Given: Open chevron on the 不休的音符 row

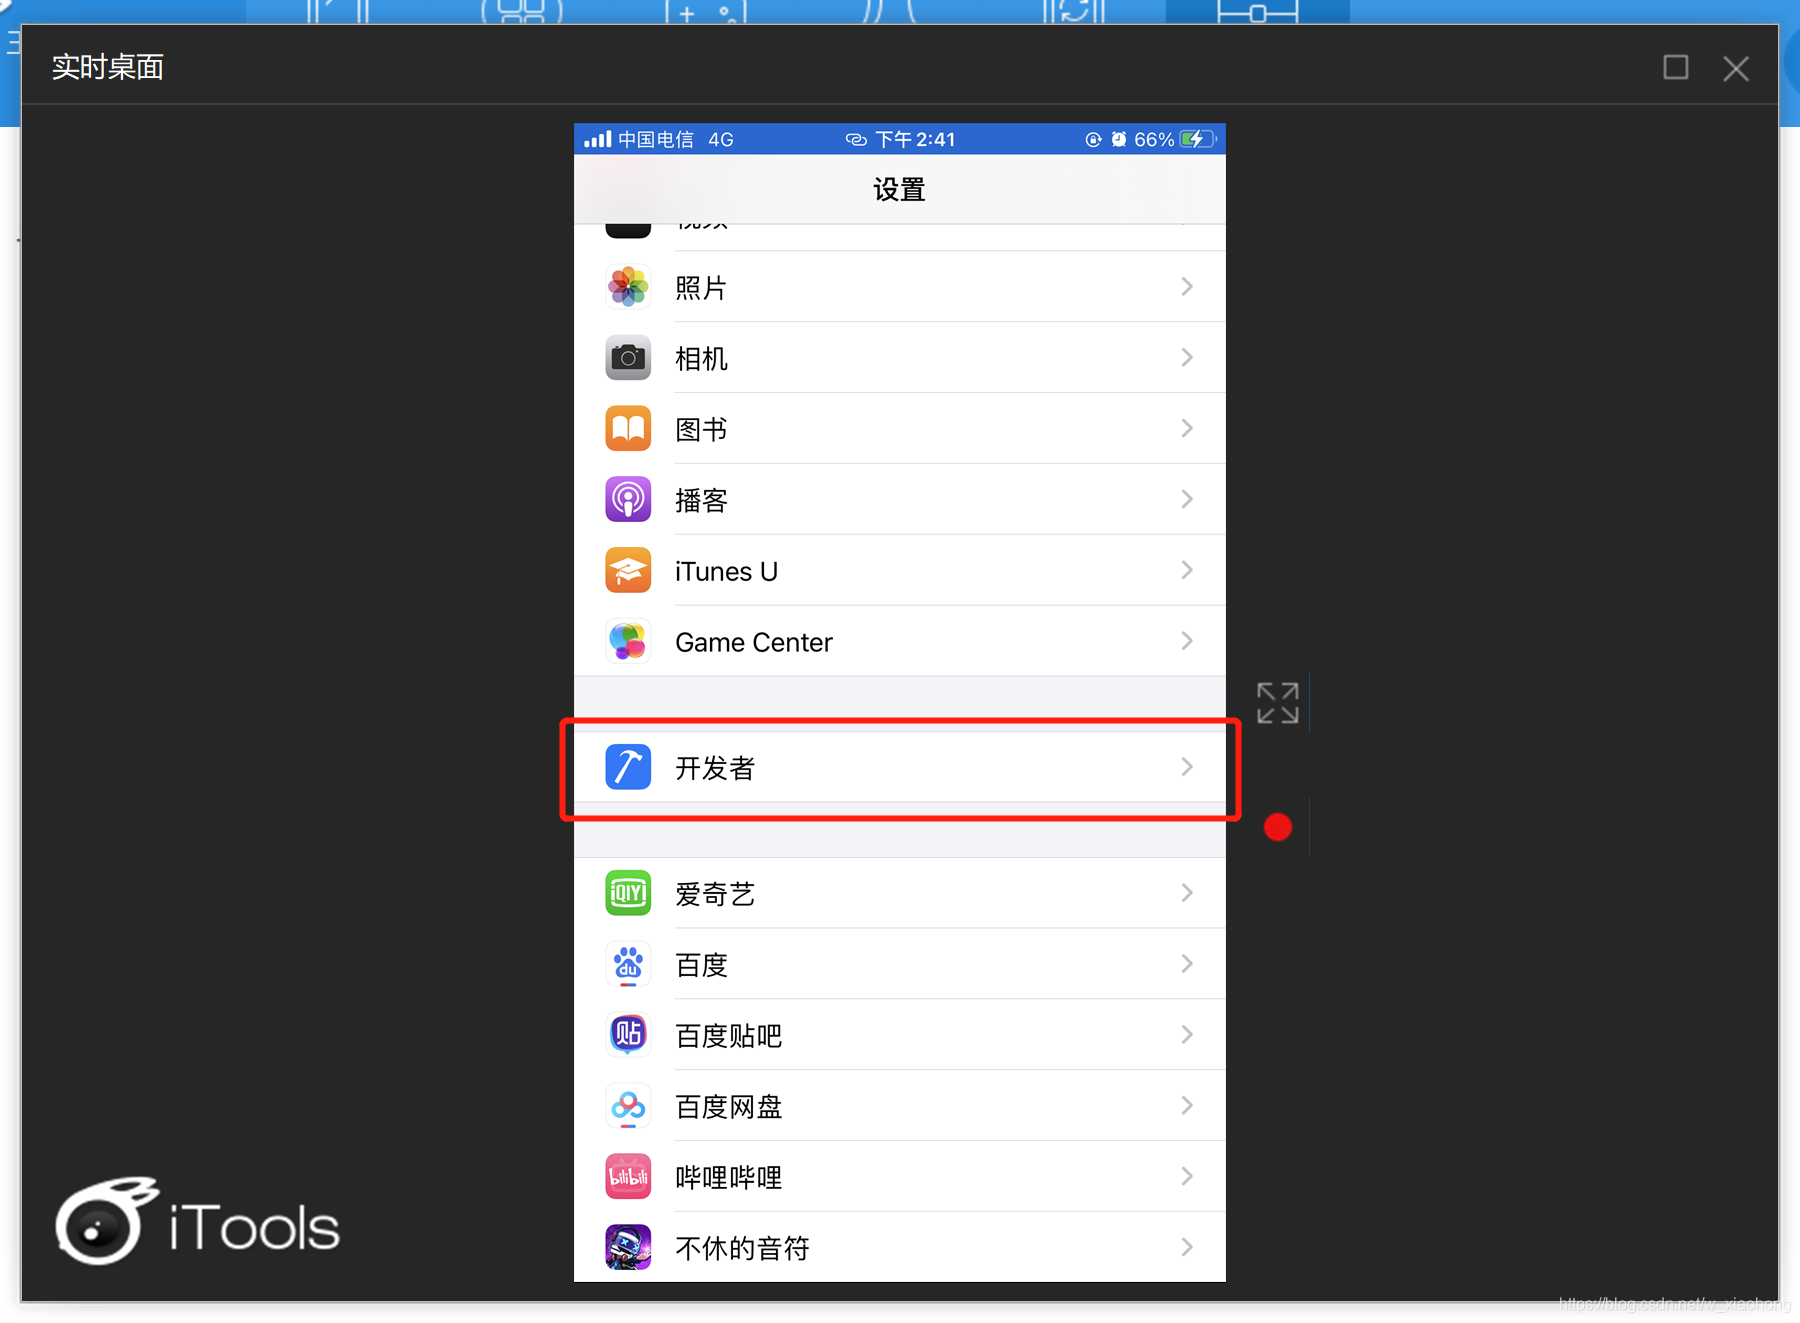Looking at the screenshot, I should coord(1187,1247).
